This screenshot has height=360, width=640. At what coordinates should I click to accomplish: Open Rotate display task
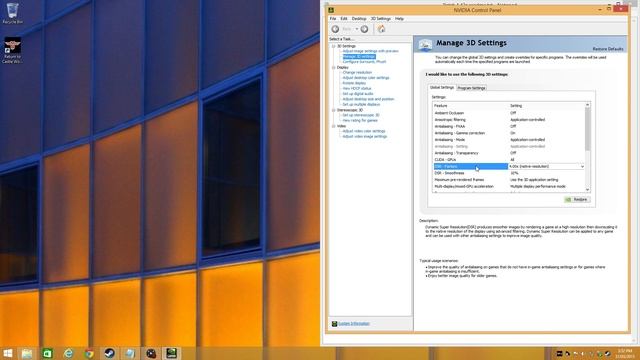(x=354, y=83)
